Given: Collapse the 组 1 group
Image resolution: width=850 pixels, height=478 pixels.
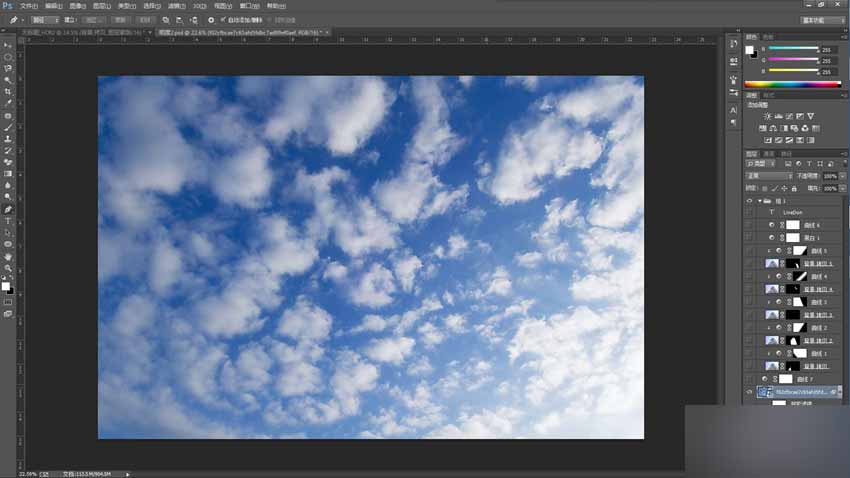Looking at the screenshot, I should tap(759, 201).
